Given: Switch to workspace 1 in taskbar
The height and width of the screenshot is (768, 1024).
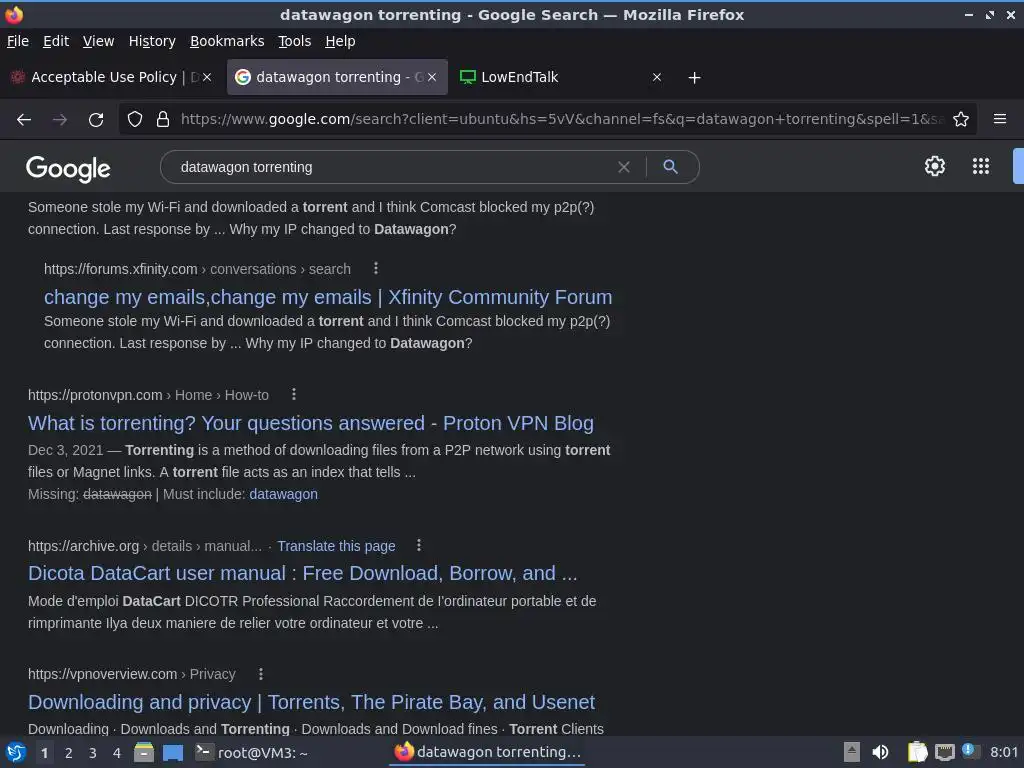Looking at the screenshot, I should tap(44, 753).
